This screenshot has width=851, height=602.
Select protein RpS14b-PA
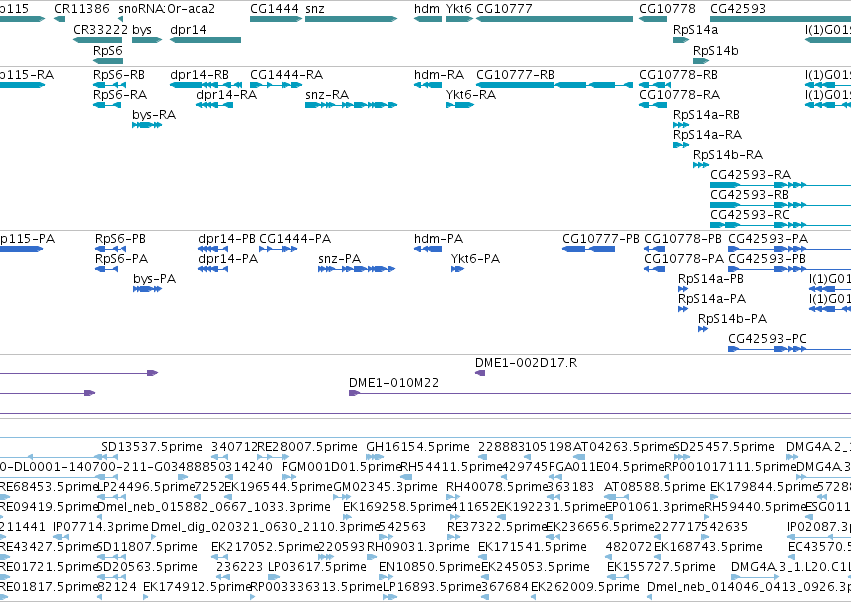pos(703,329)
